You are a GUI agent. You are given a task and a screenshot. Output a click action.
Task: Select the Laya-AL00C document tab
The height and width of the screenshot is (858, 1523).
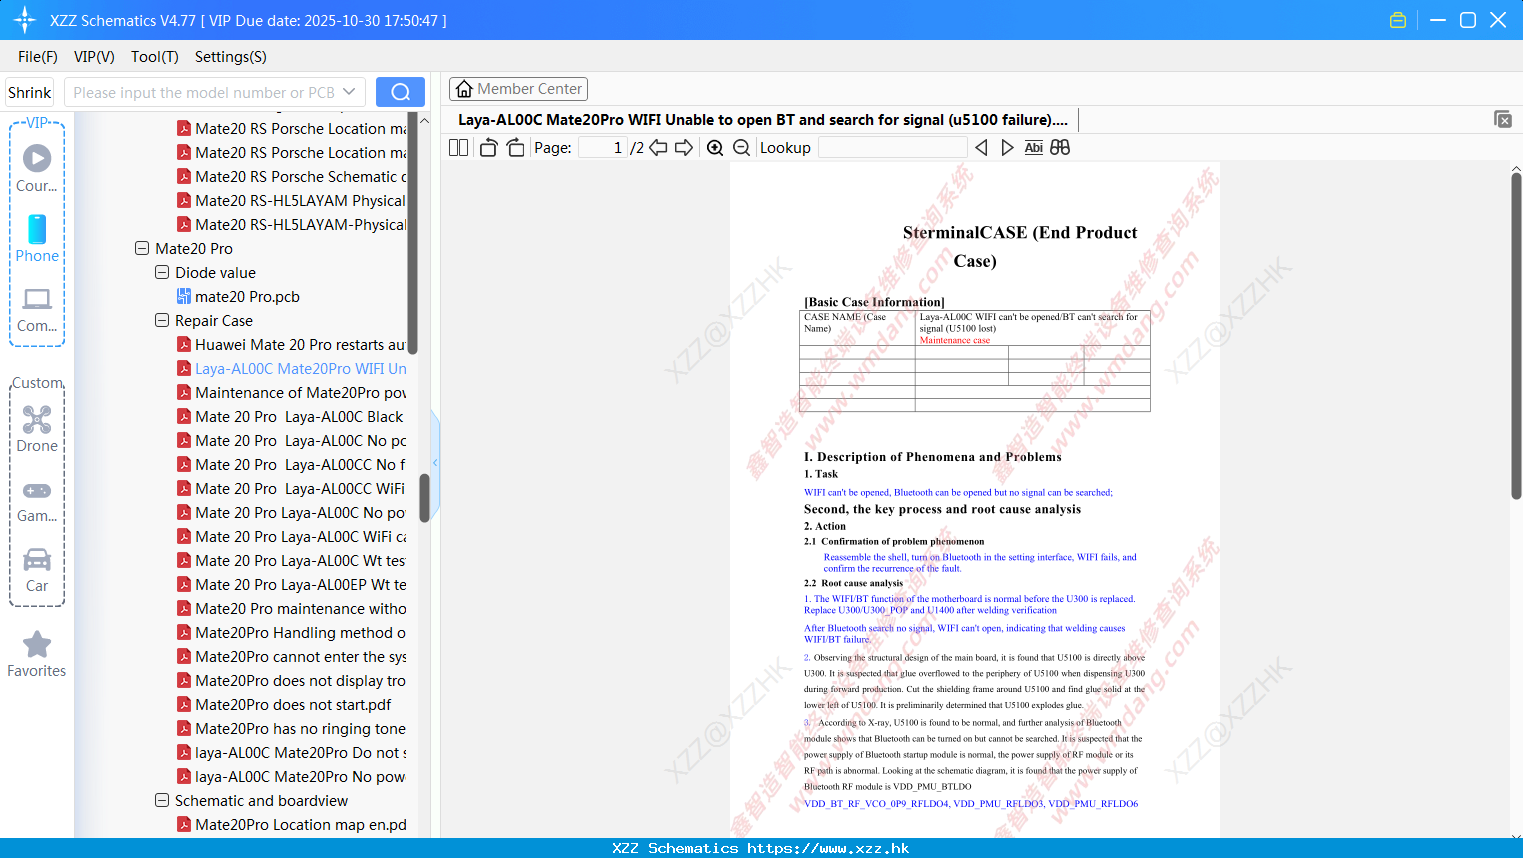763,120
